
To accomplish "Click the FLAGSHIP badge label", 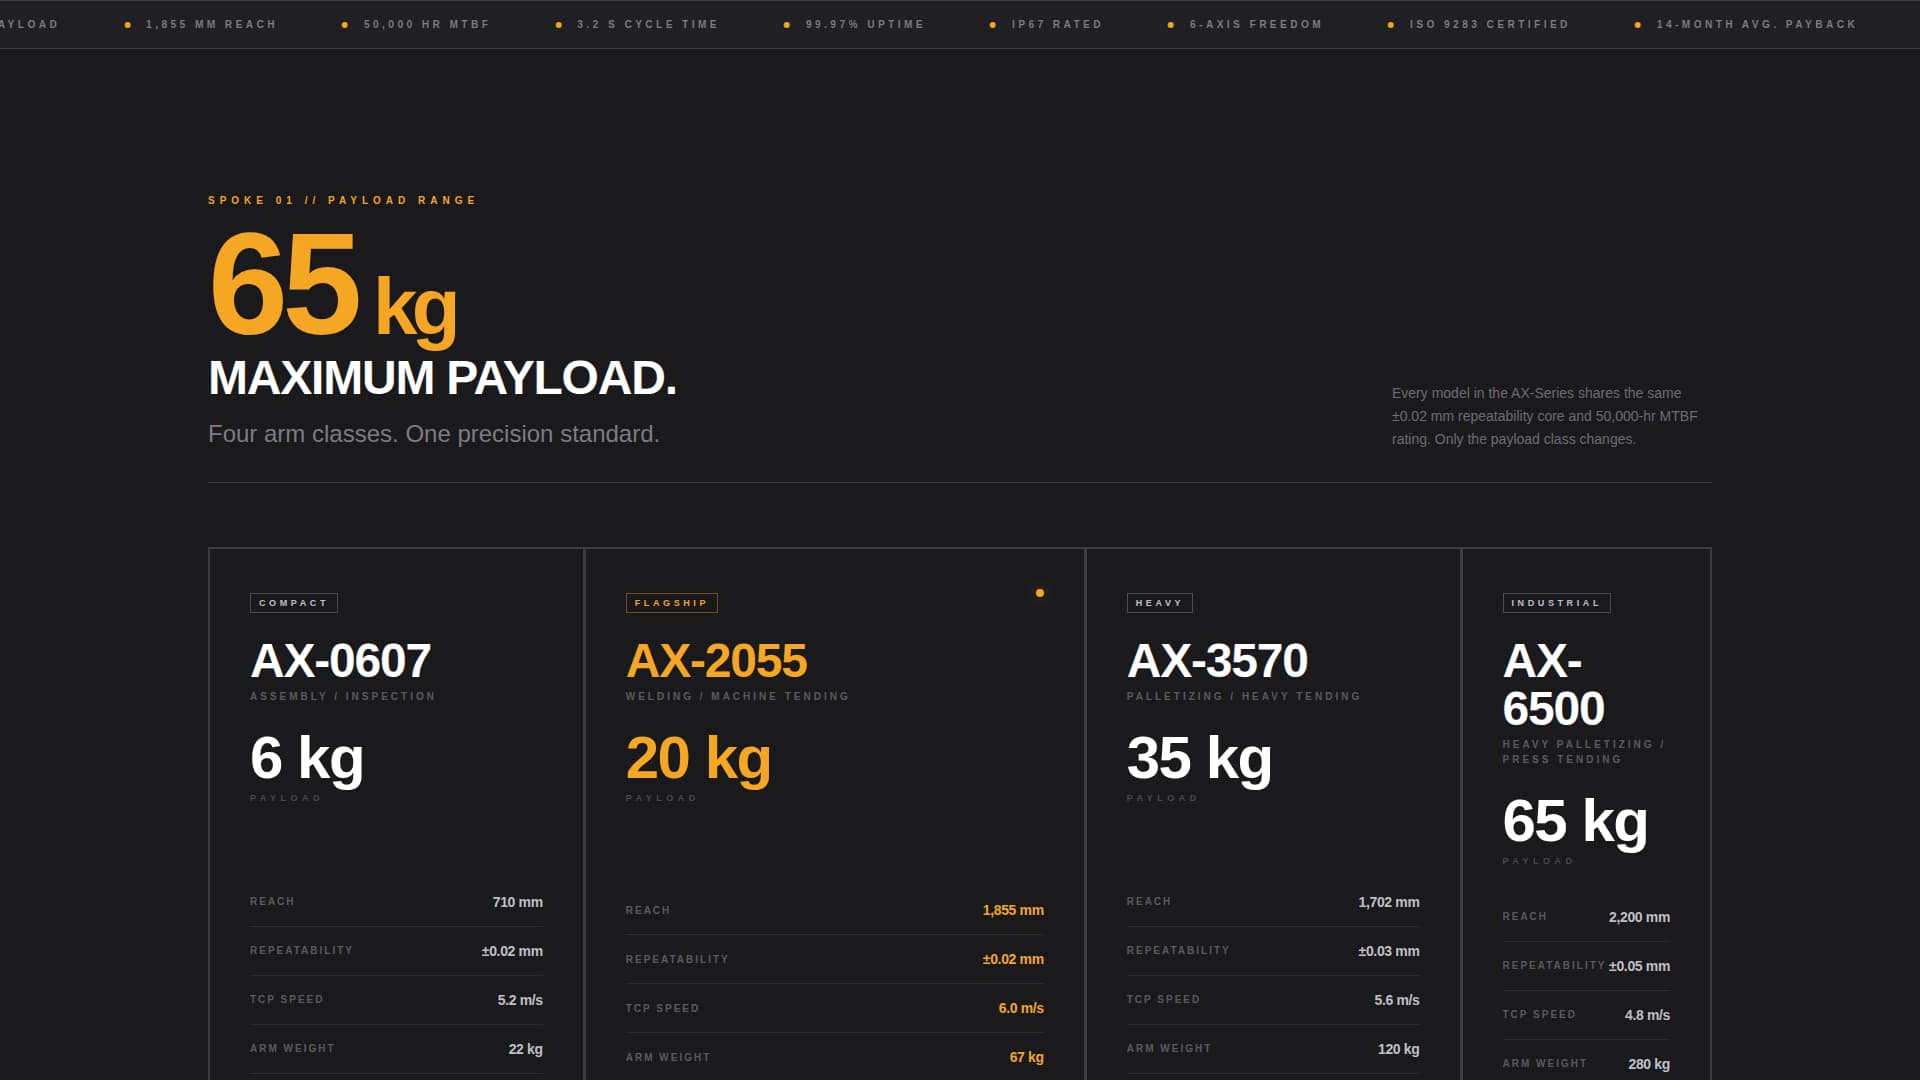I will point(671,603).
